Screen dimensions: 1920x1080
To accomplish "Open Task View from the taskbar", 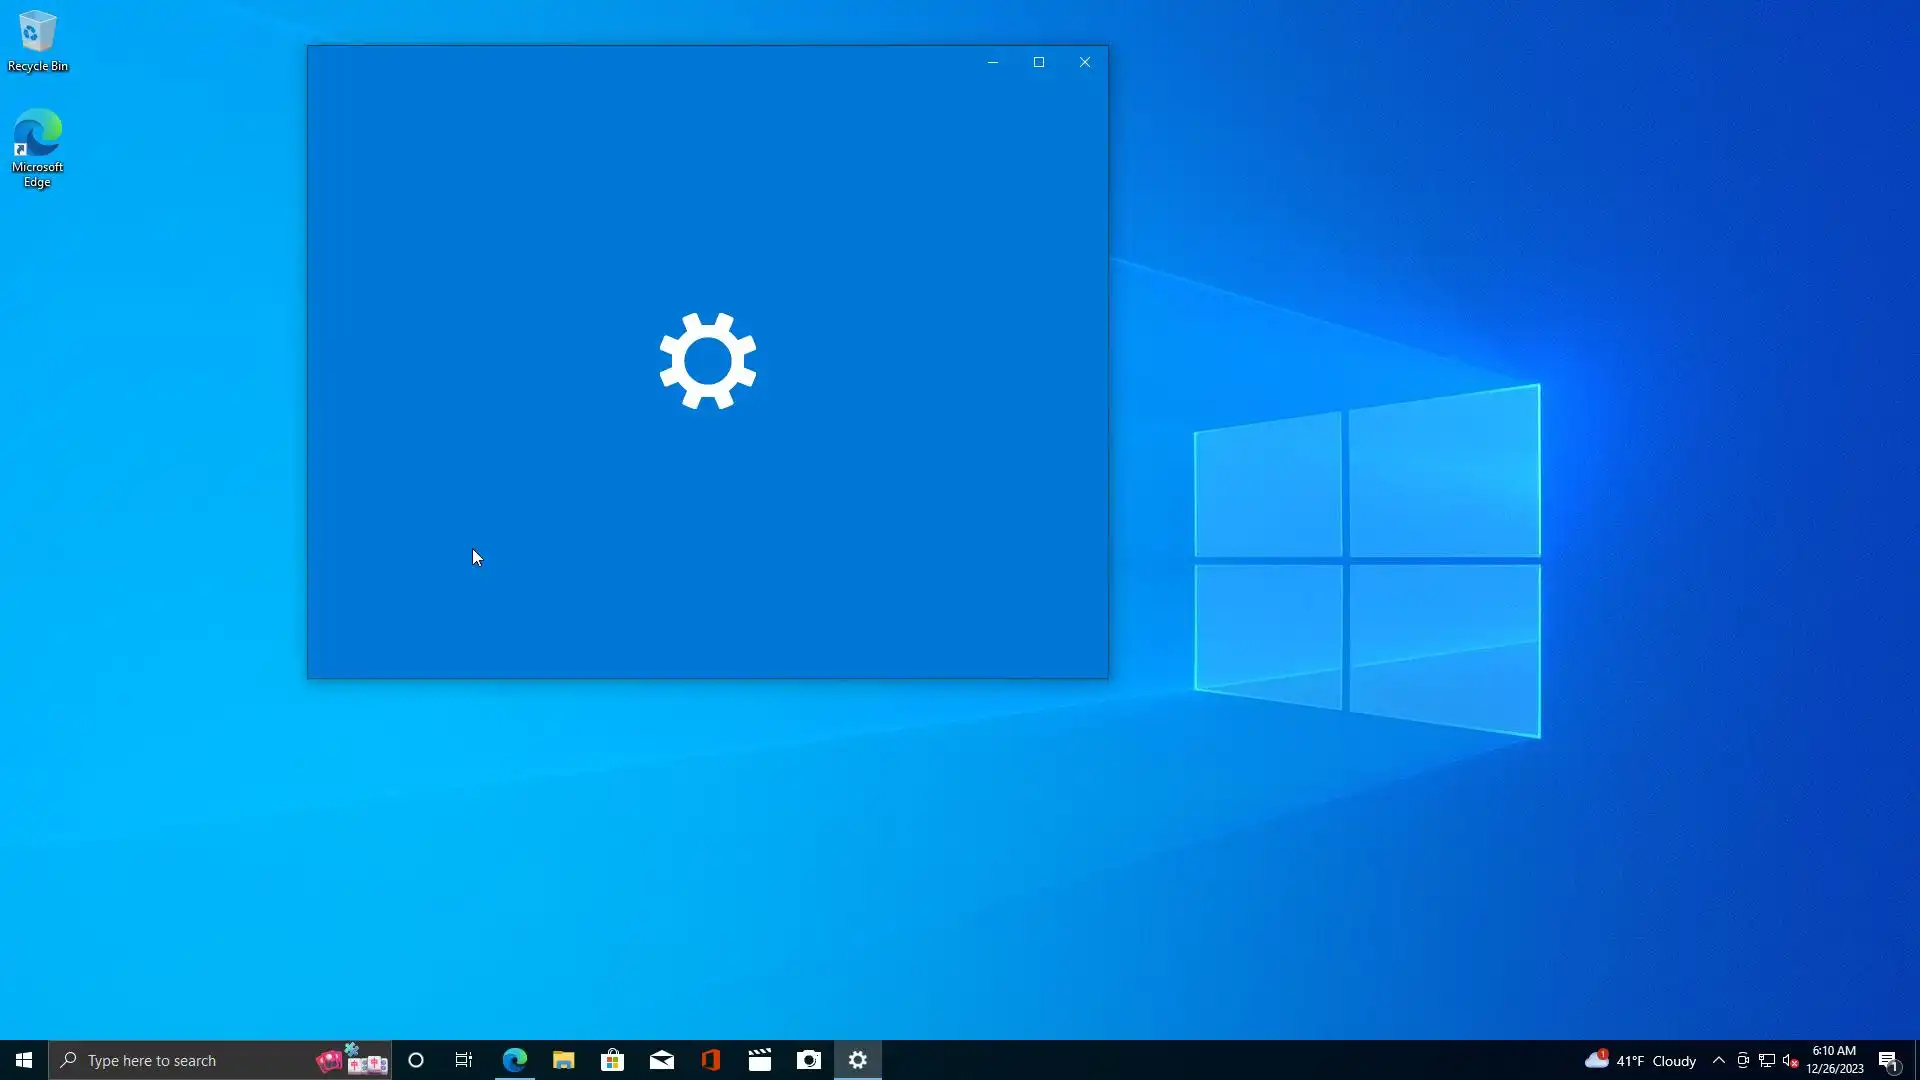I will (x=464, y=1060).
